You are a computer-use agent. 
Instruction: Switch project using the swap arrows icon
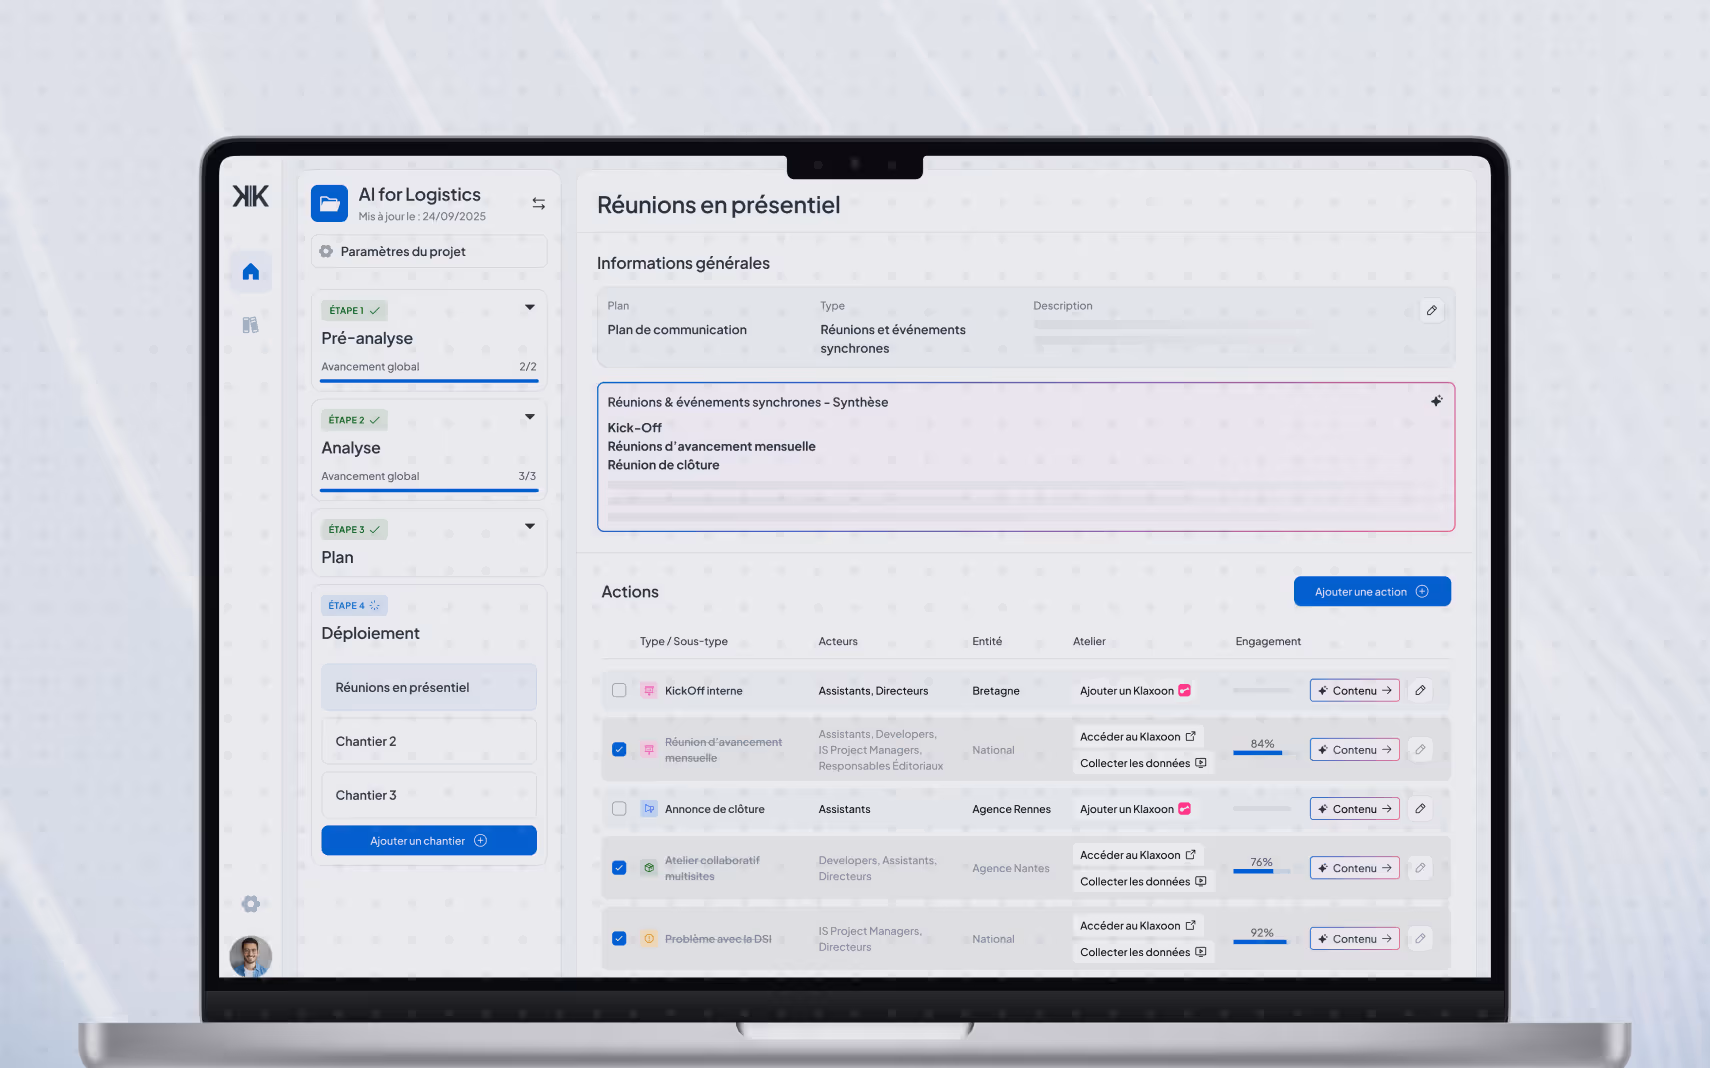pos(539,204)
